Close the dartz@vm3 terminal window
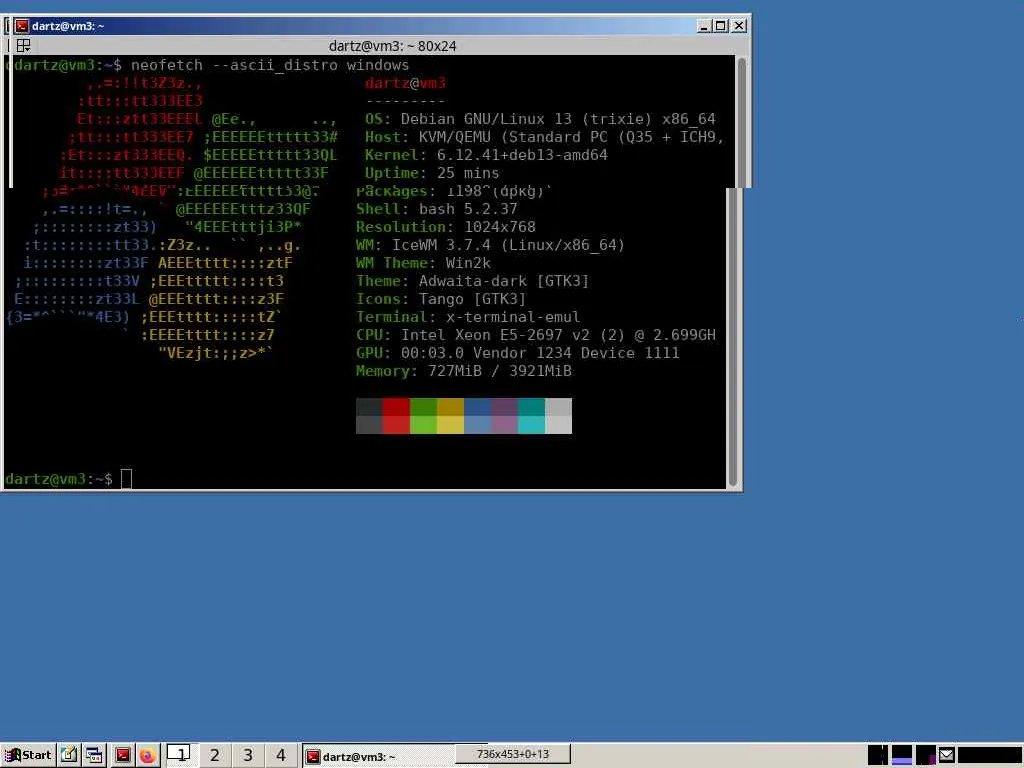Viewport: 1024px width, 768px height. click(x=739, y=25)
